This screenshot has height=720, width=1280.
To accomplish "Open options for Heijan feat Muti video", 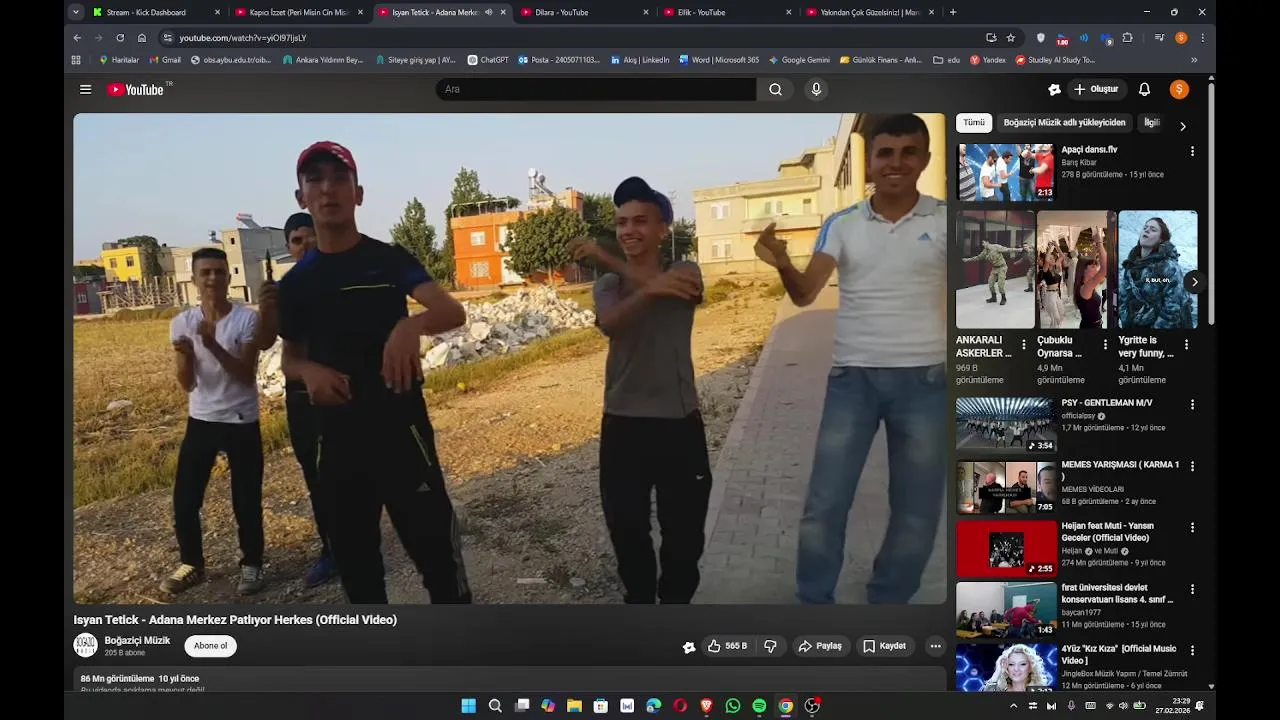I will 1192,527.
